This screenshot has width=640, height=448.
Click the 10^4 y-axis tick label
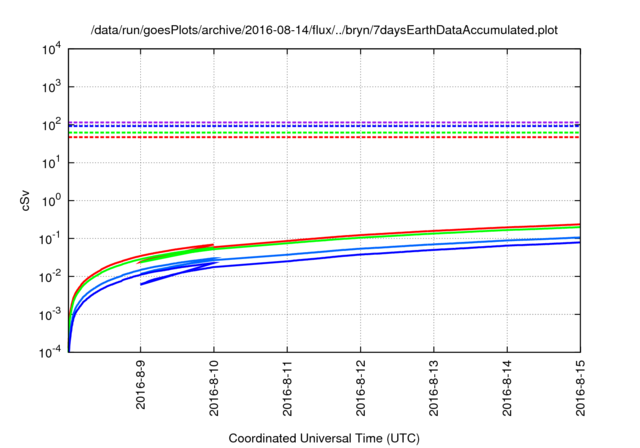[x=50, y=49]
